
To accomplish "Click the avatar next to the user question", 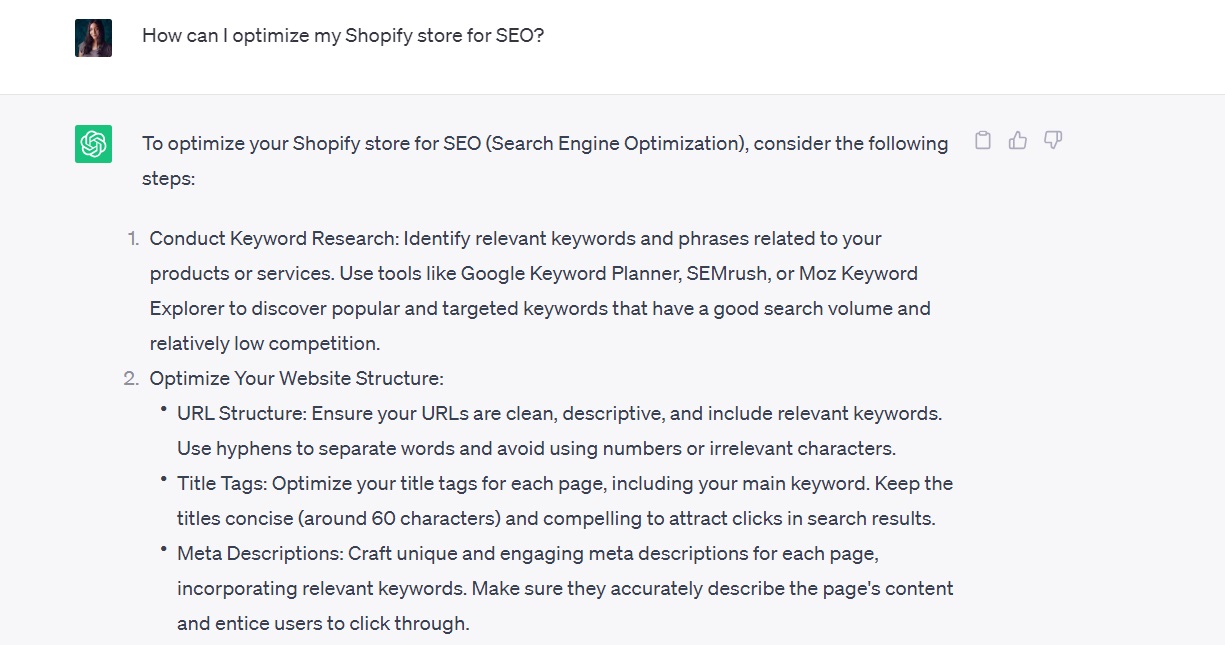I will tap(92, 36).
